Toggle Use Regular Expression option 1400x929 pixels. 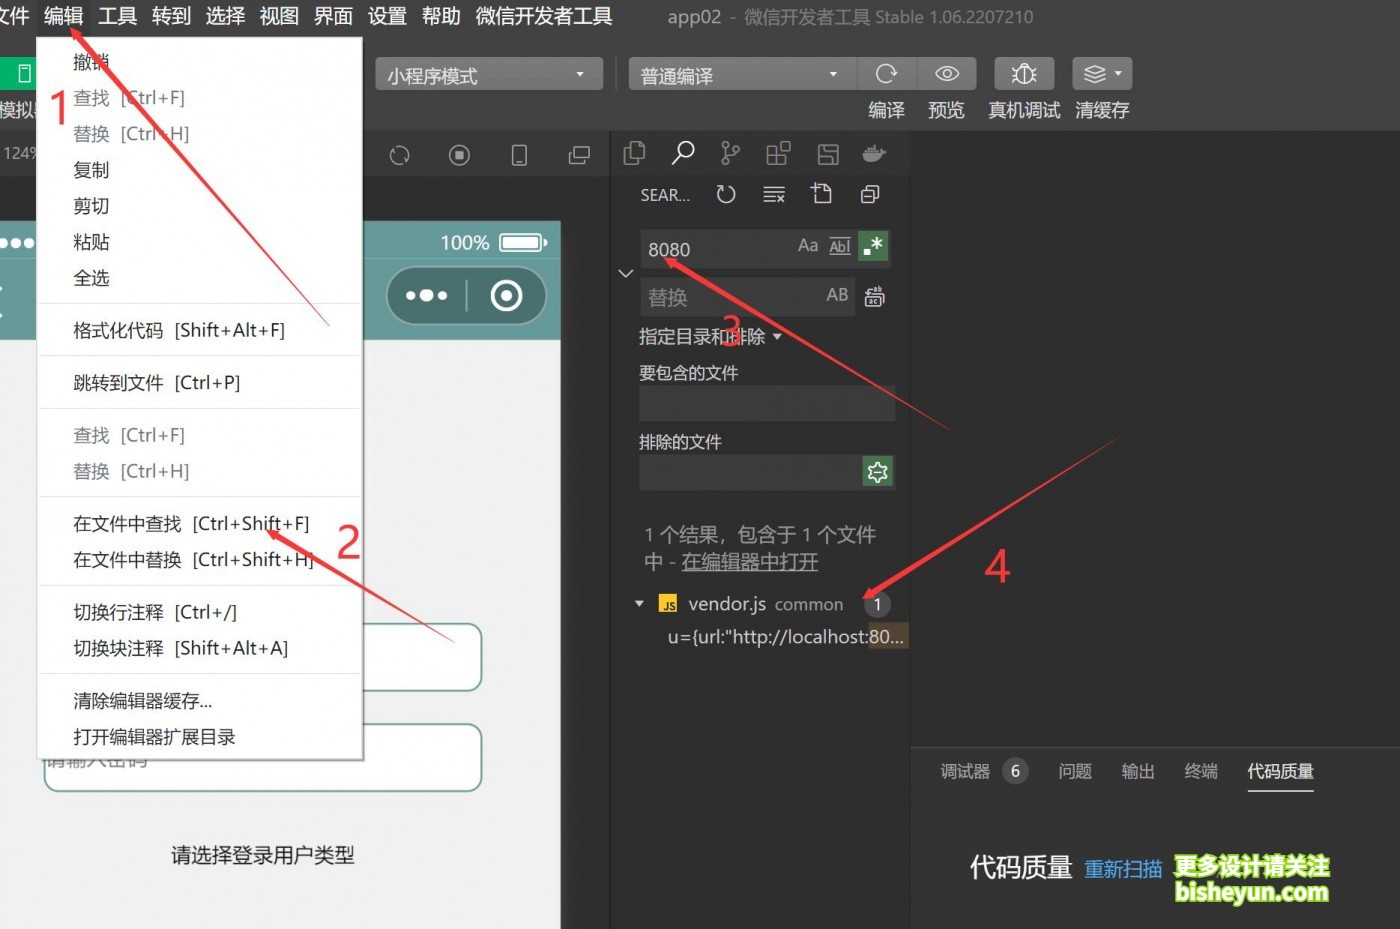(x=873, y=246)
